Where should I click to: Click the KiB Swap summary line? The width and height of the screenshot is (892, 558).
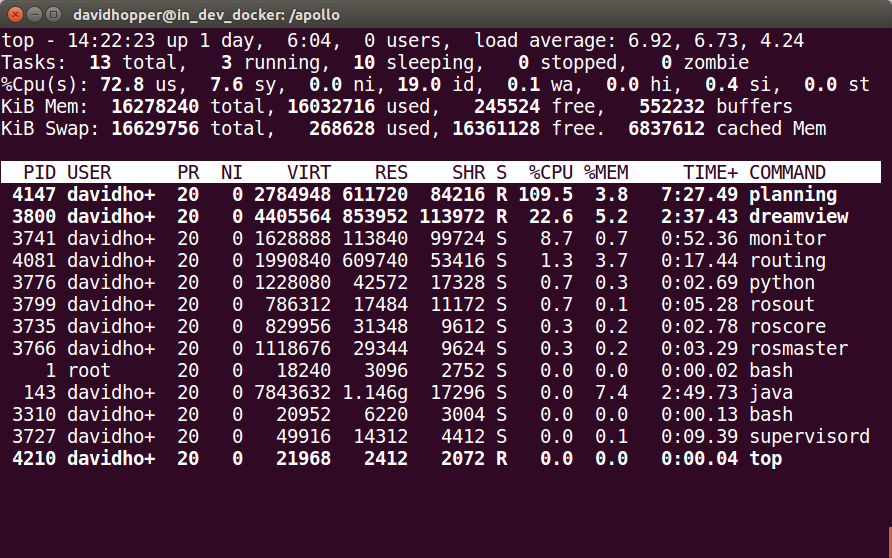[414, 129]
